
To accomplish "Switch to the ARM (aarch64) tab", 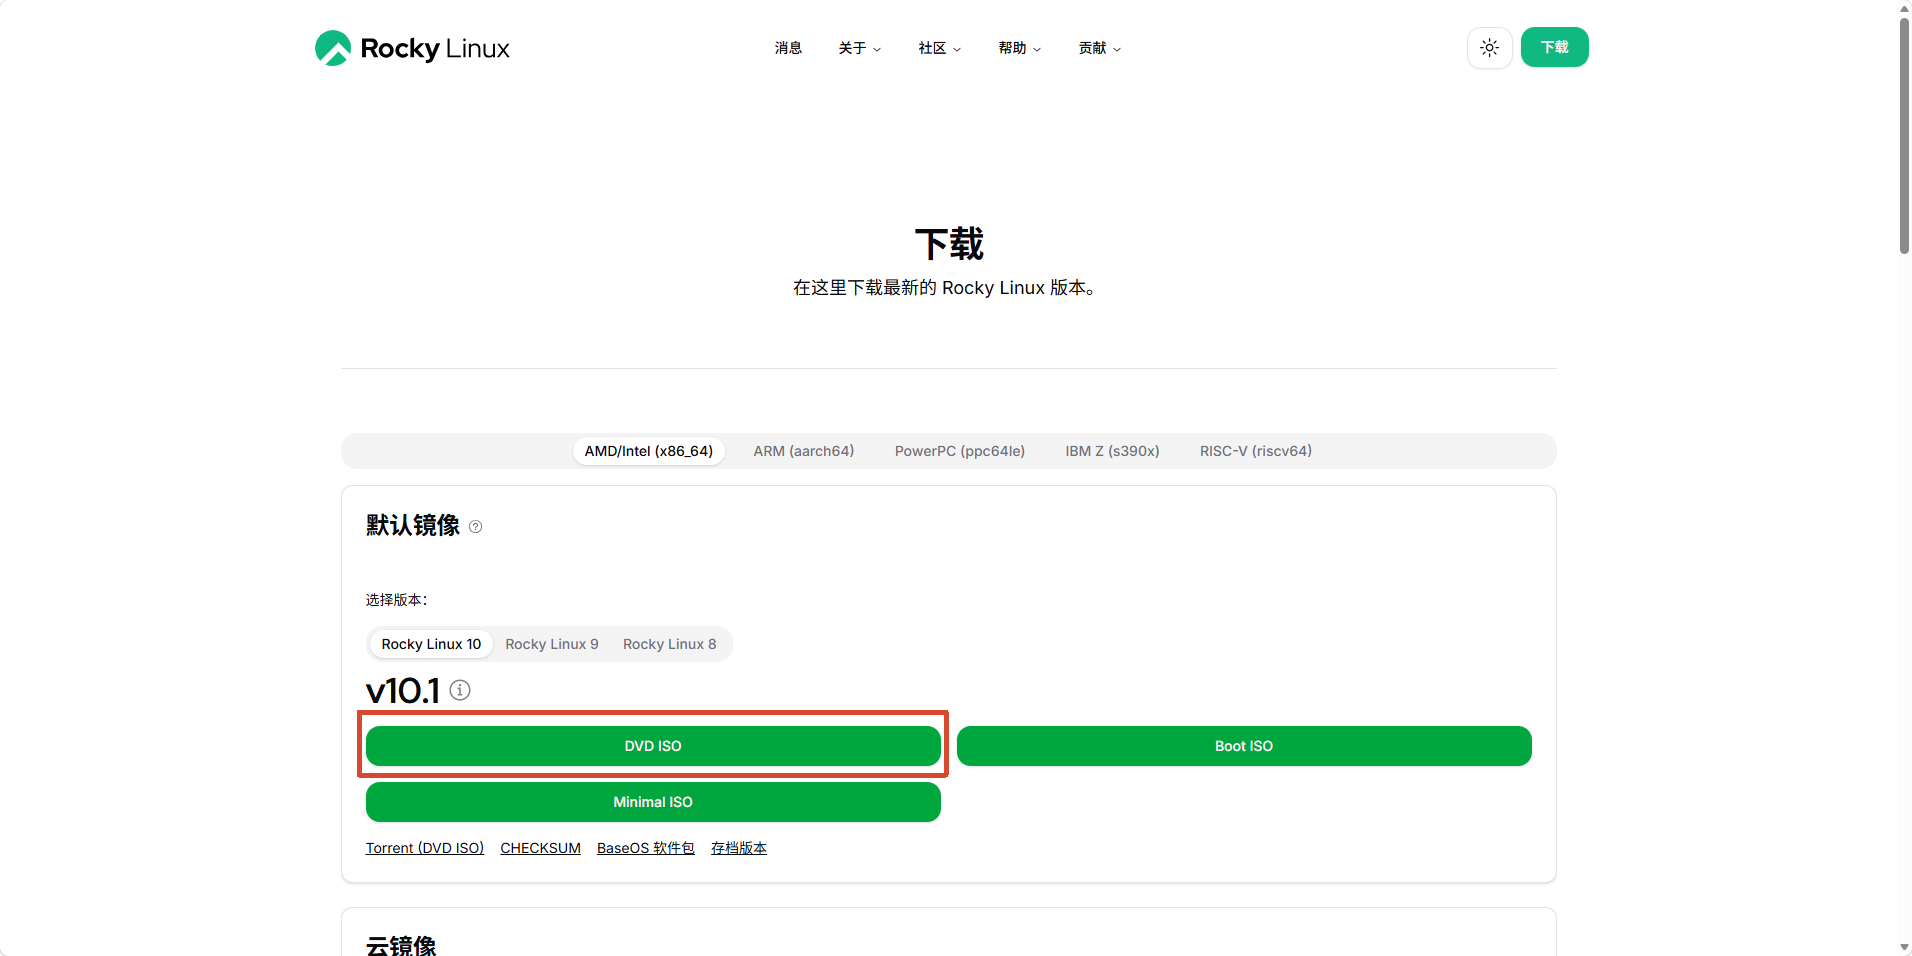I will pyautogui.click(x=804, y=451).
